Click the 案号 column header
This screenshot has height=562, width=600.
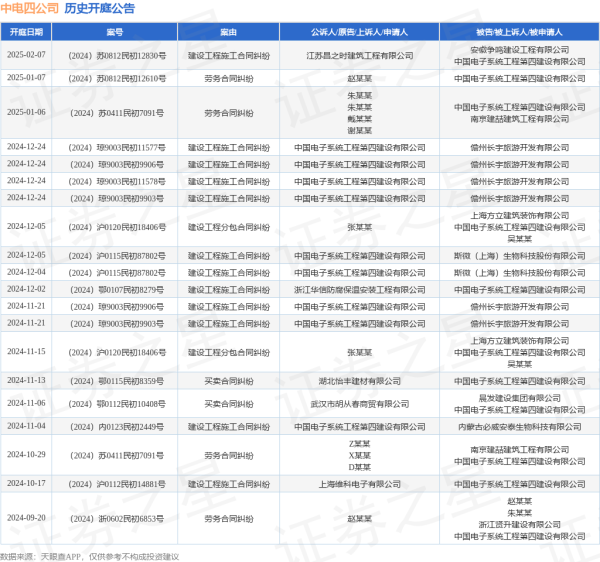click(x=114, y=32)
